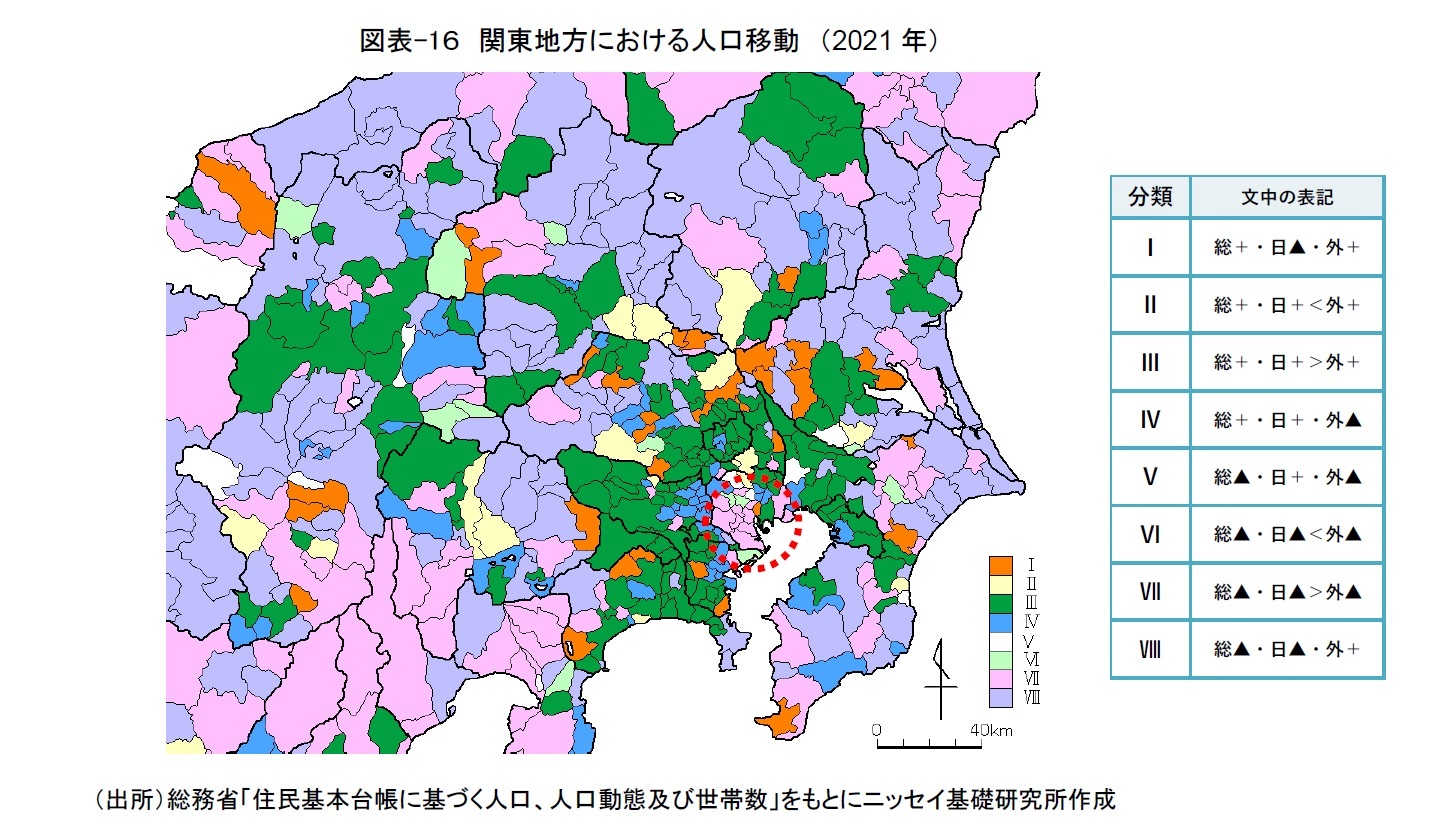Click the cell reading 総＋・日＋＞外＋
Viewport: 1437px width, 839px height.
(x=1287, y=362)
